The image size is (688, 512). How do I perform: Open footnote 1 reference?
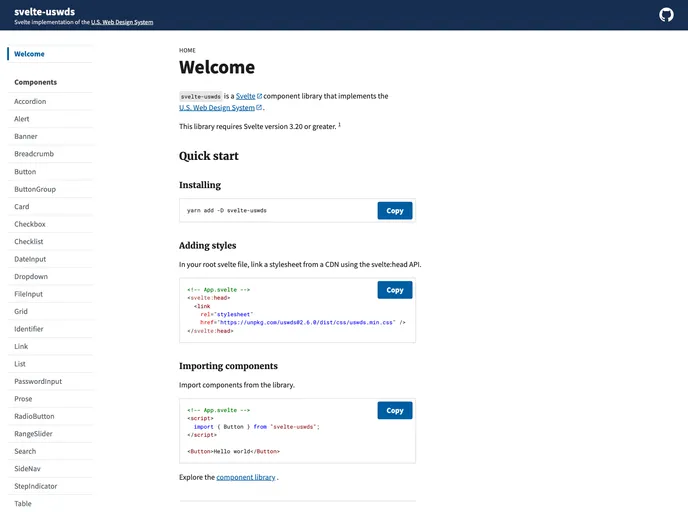[x=339, y=125]
